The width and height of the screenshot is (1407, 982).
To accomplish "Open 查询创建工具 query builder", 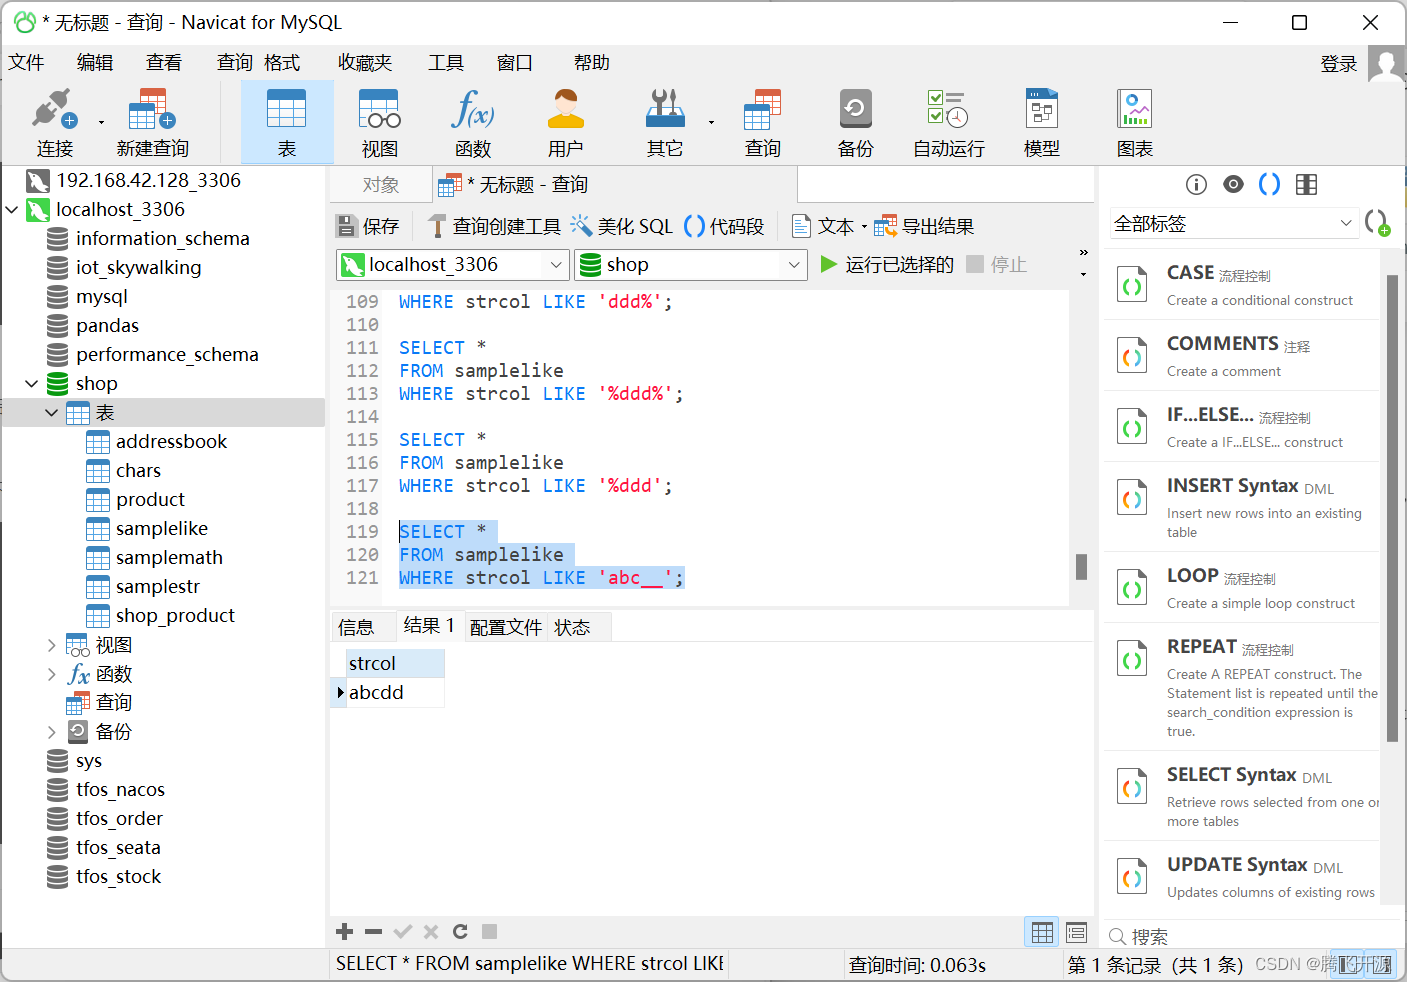I will 494,226.
